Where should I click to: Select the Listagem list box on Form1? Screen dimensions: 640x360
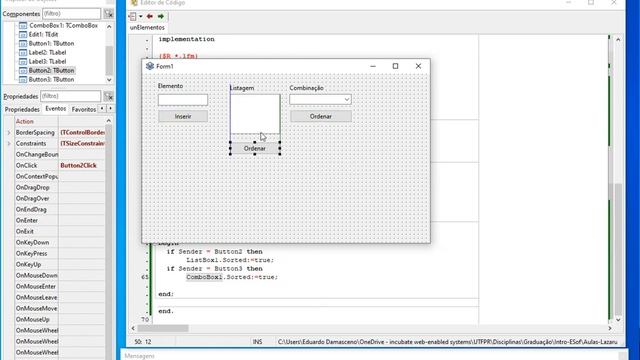pyautogui.click(x=255, y=114)
